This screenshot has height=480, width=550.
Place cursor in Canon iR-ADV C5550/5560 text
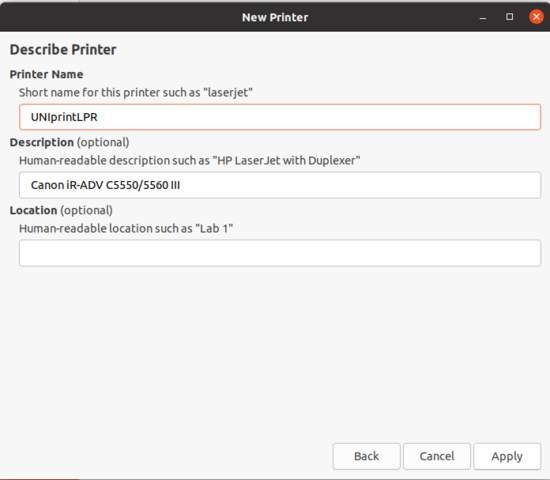[x=105, y=185]
